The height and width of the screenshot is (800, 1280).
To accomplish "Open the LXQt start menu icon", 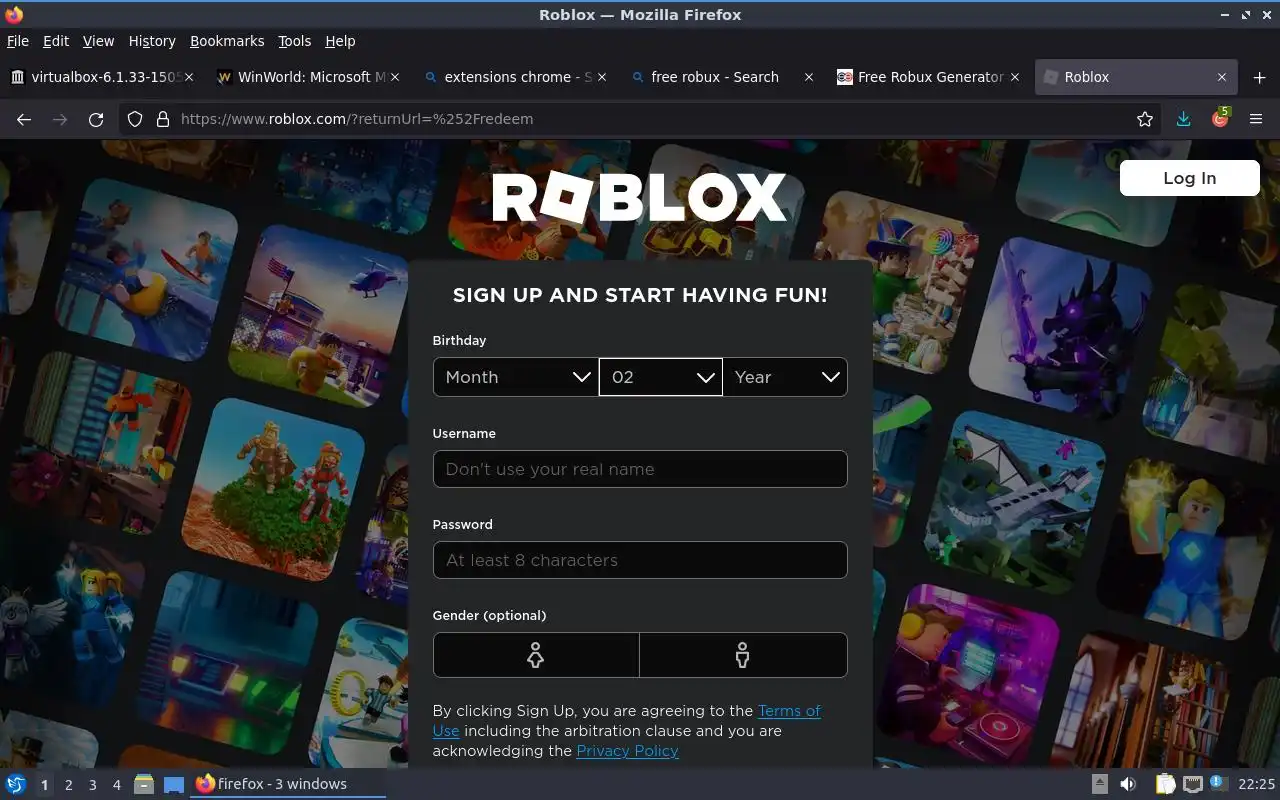I will click(16, 784).
